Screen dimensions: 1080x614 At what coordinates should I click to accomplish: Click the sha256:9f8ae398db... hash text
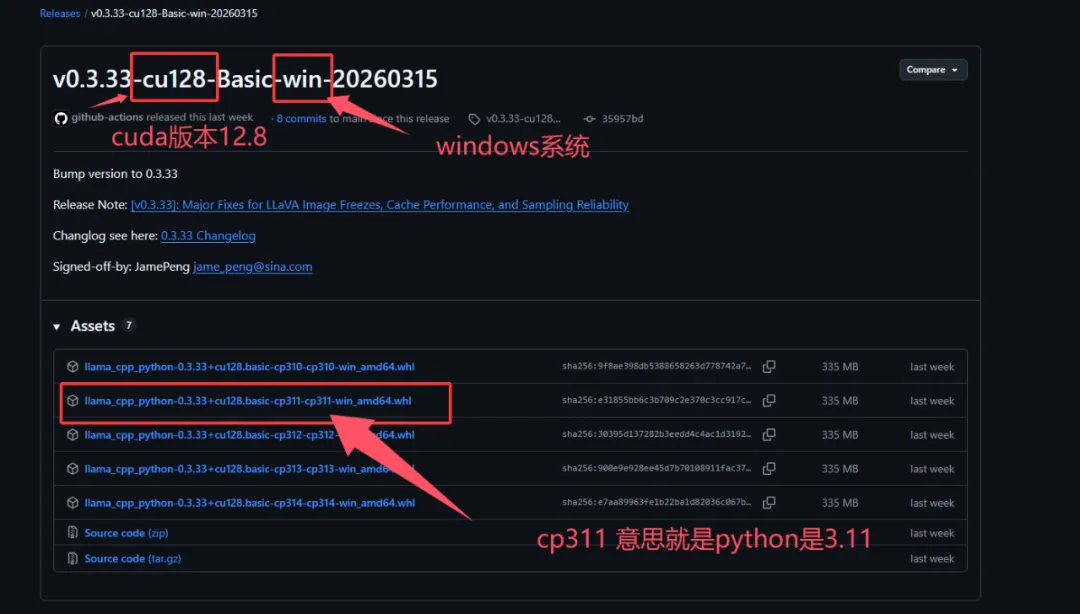pos(656,367)
